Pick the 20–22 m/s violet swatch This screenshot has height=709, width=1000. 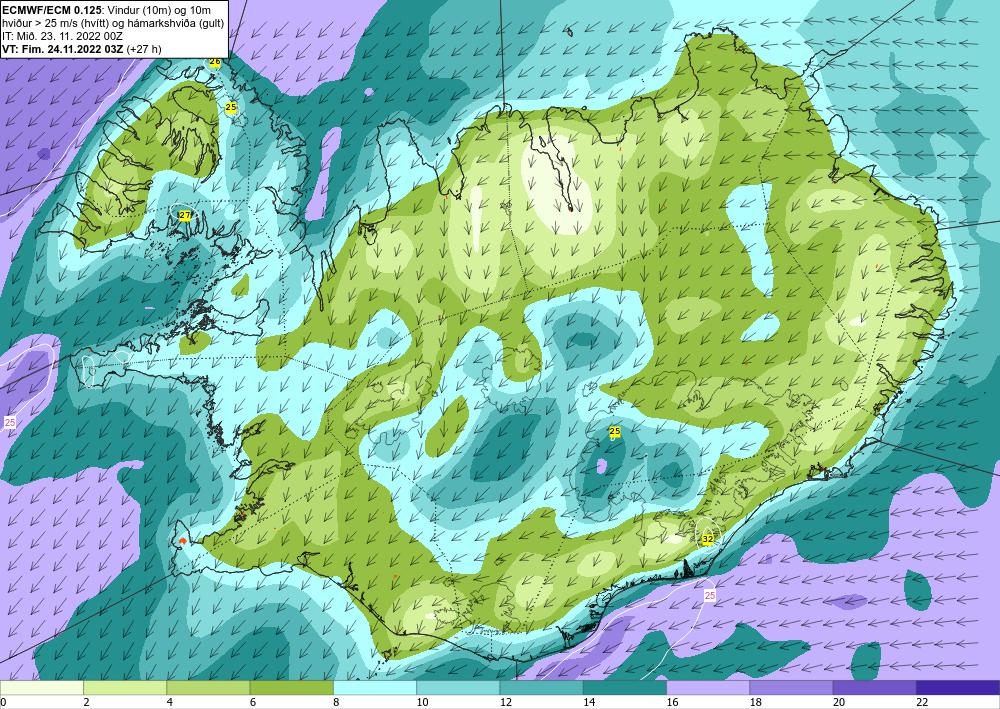click(x=874, y=688)
